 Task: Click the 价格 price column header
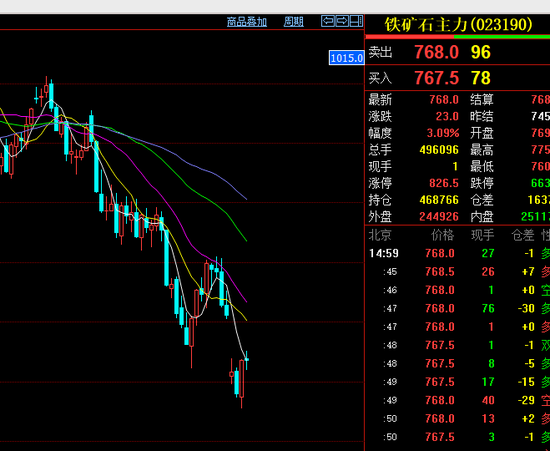(442, 235)
